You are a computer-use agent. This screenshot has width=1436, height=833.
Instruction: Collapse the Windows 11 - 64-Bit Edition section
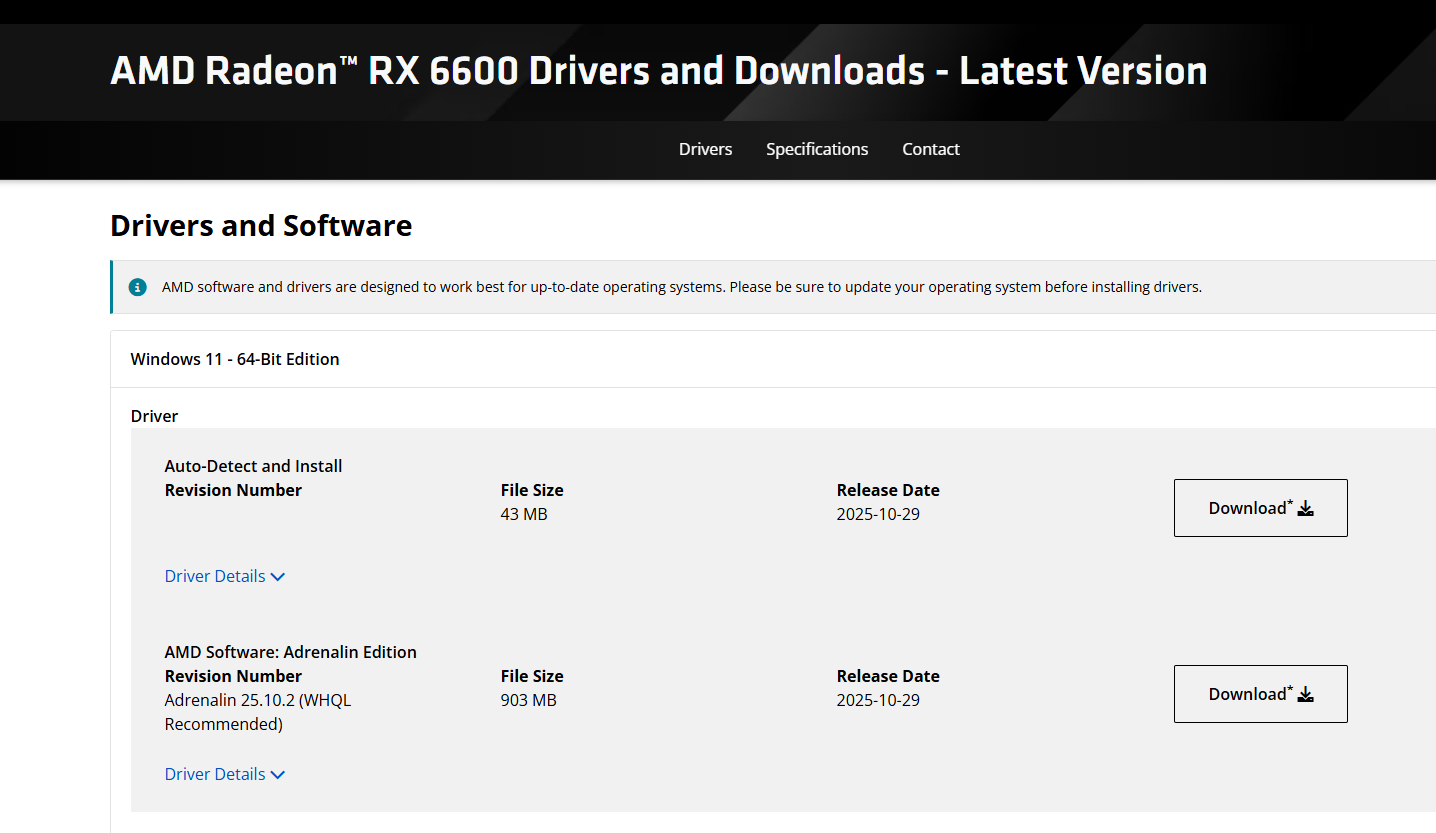coord(773,359)
